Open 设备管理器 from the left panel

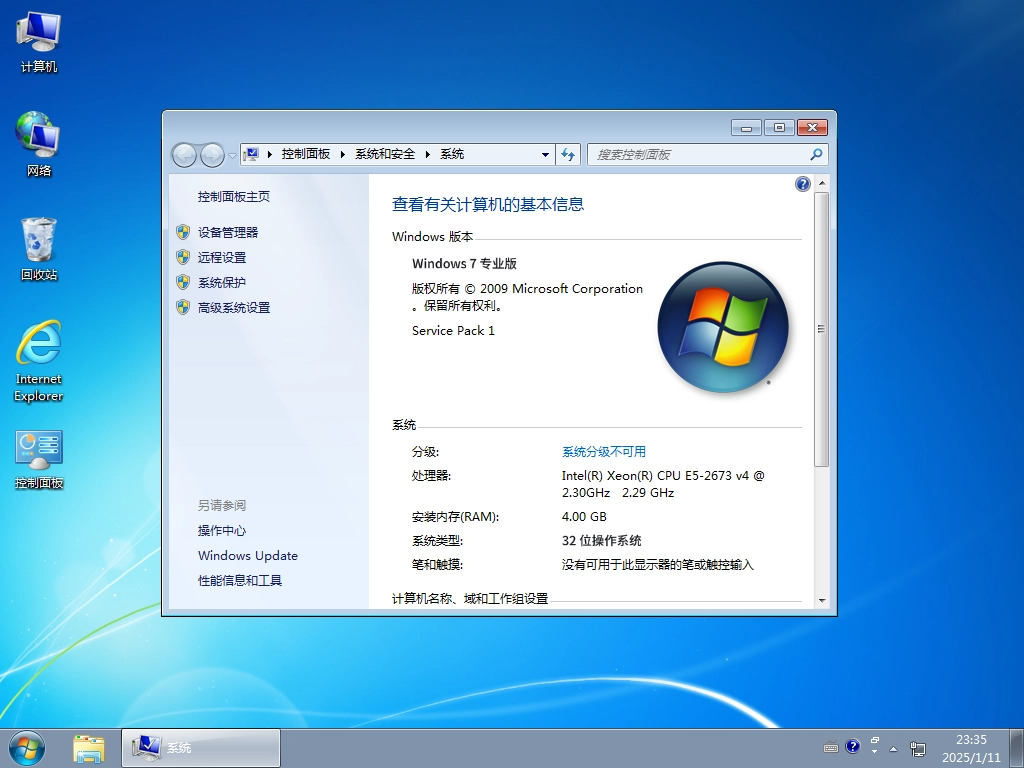point(227,232)
